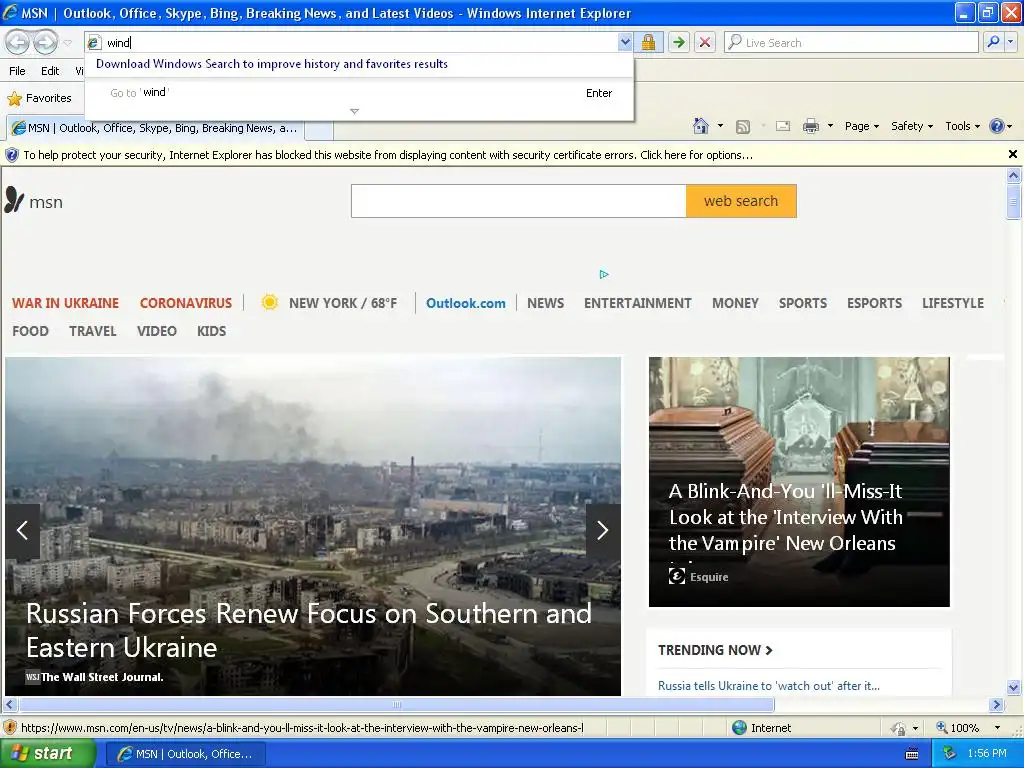Click the Back navigation arrow button
This screenshot has width=1024, height=768.
(x=18, y=42)
